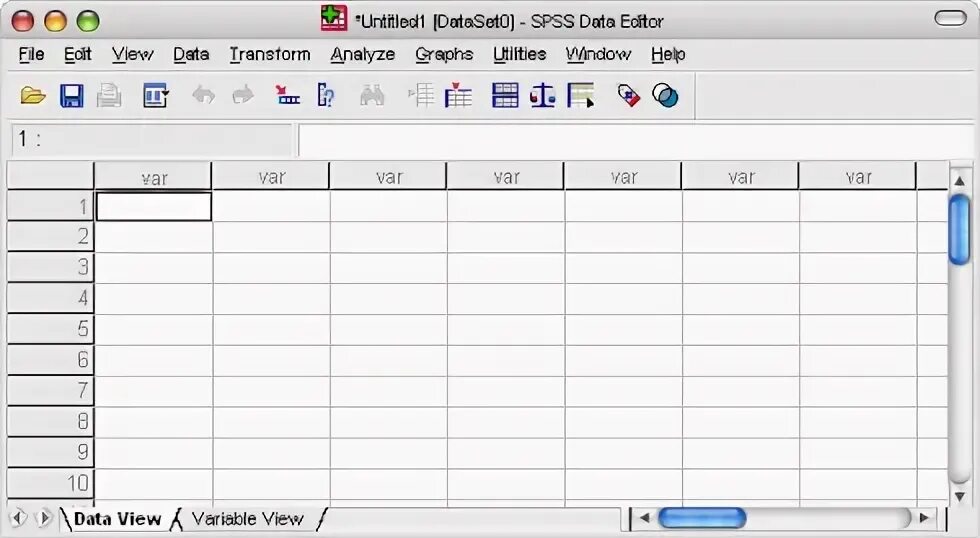The image size is (980, 538).
Task: Click the Insert Cases icon
Action: (x=421, y=96)
